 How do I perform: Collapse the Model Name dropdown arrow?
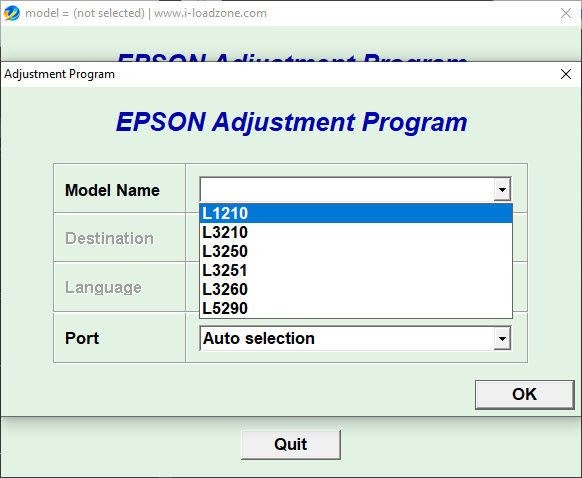[502, 190]
